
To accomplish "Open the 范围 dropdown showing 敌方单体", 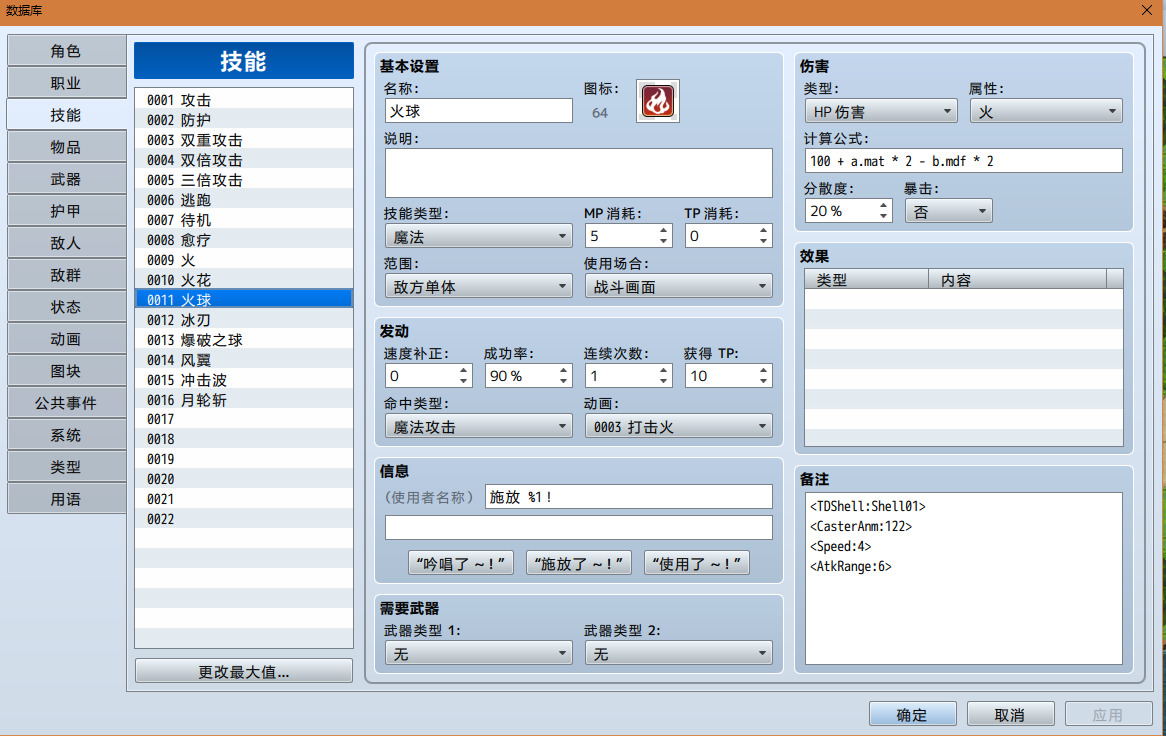I will coord(478,286).
